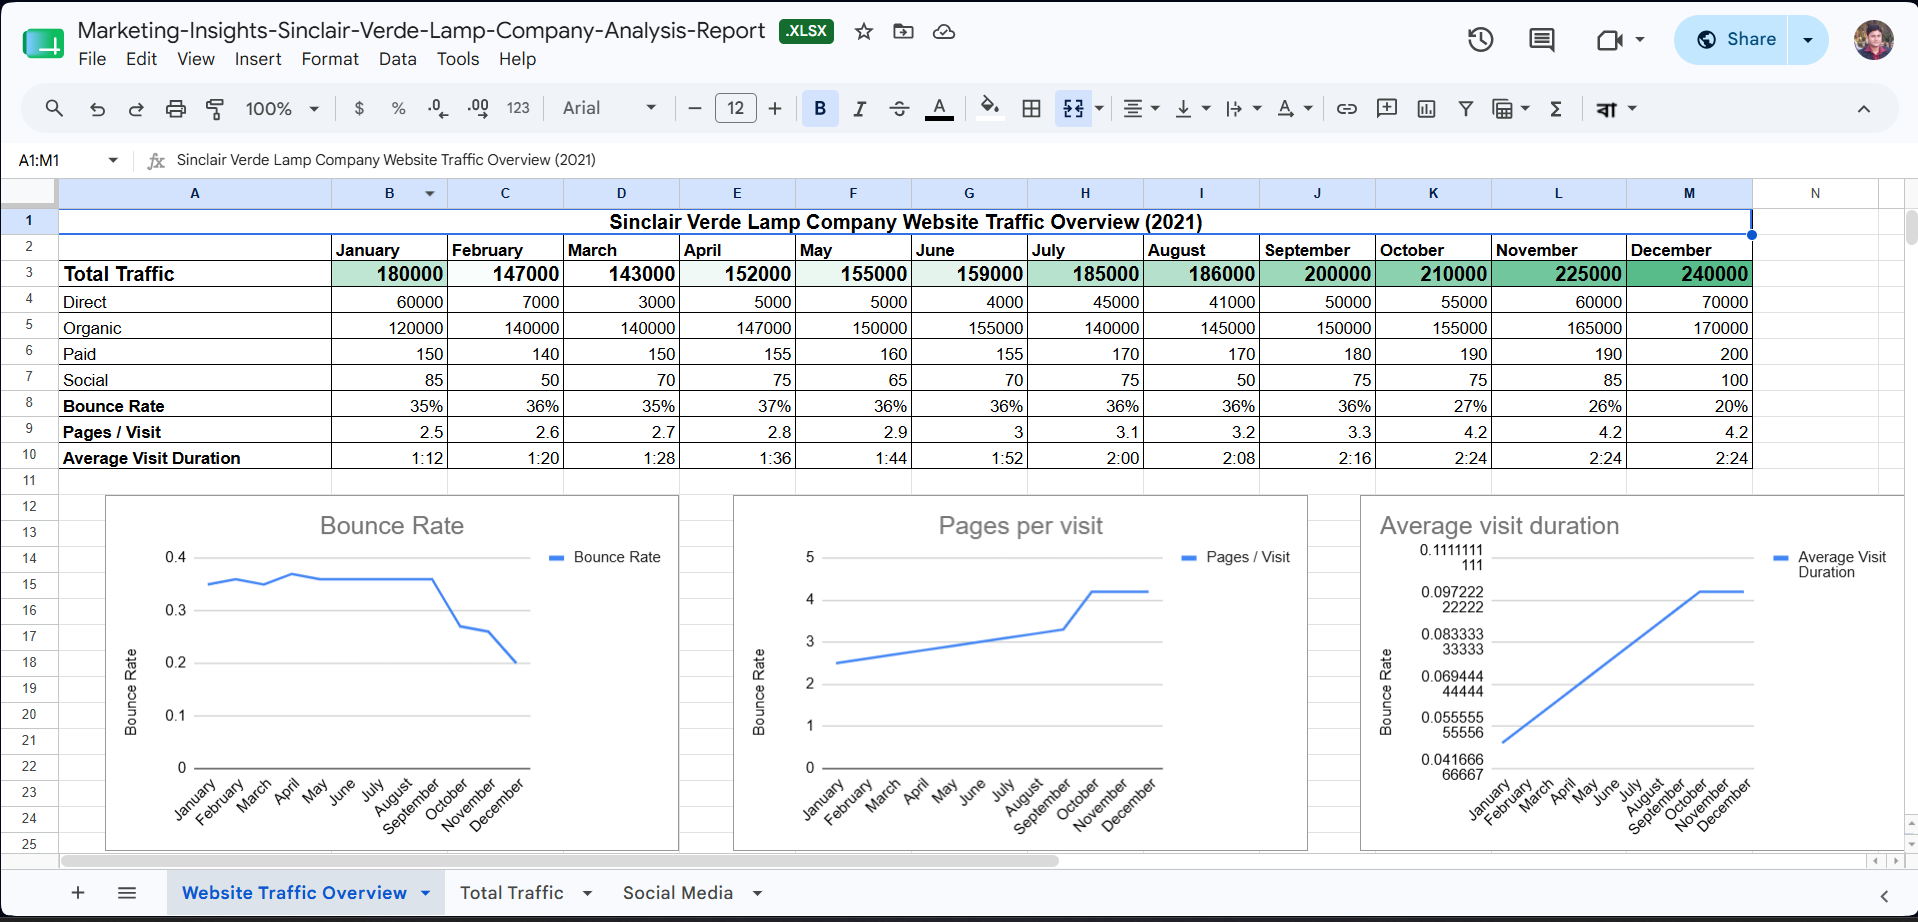Viewport: 1918px width, 922px height.
Task: Toggle strikethrough formatting
Action: pyautogui.click(x=899, y=108)
